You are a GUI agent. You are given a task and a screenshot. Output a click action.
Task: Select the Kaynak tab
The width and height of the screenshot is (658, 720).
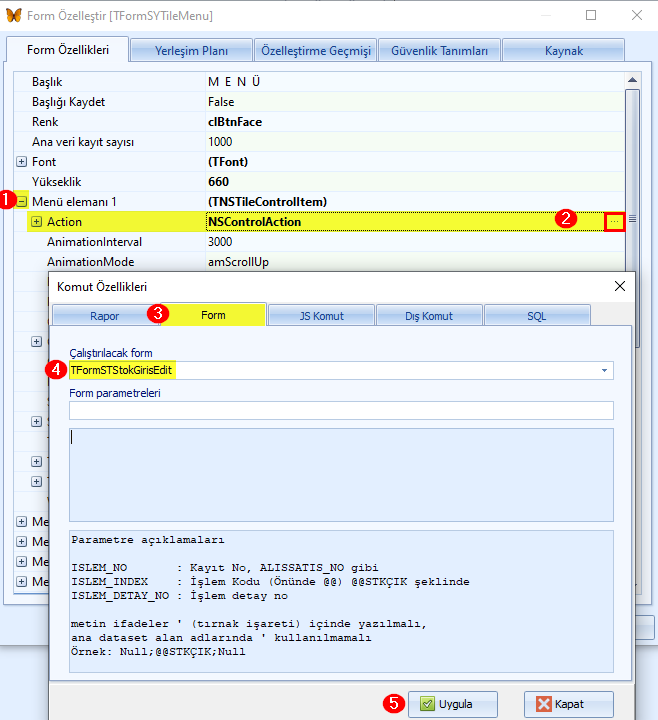point(563,50)
